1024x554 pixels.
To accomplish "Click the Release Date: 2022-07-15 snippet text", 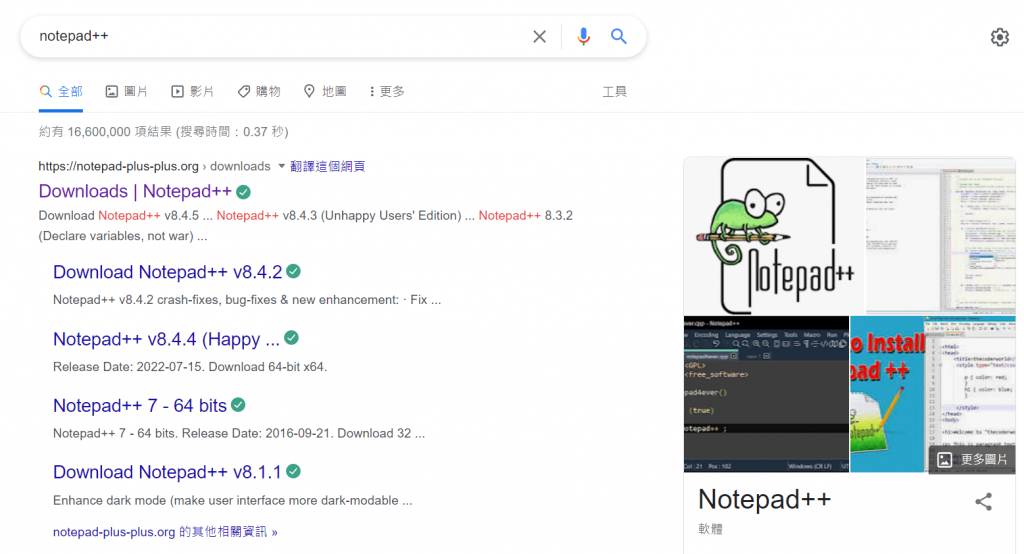I will tap(189, 367).
